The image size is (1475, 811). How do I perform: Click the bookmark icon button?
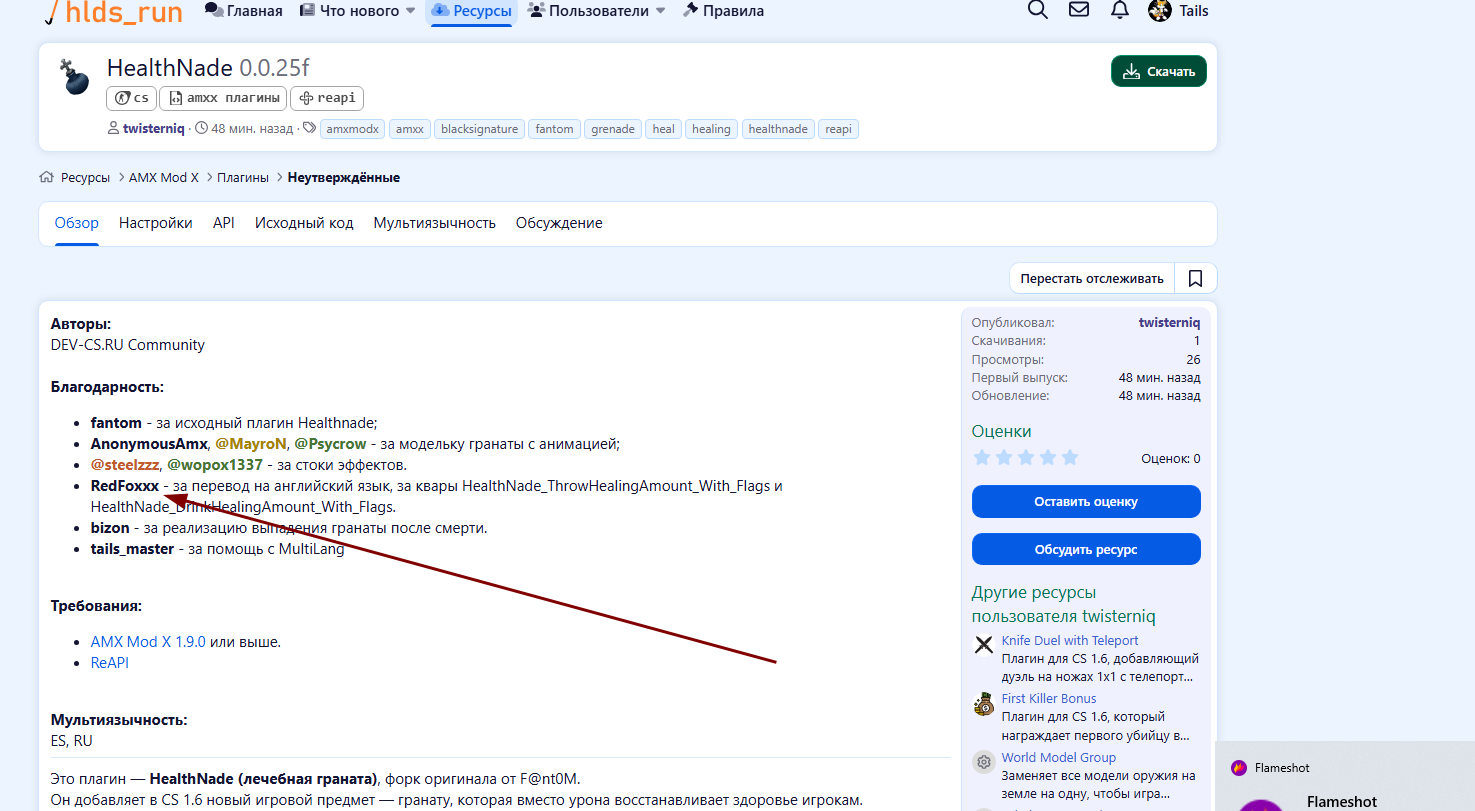[x=1195, y=279]
